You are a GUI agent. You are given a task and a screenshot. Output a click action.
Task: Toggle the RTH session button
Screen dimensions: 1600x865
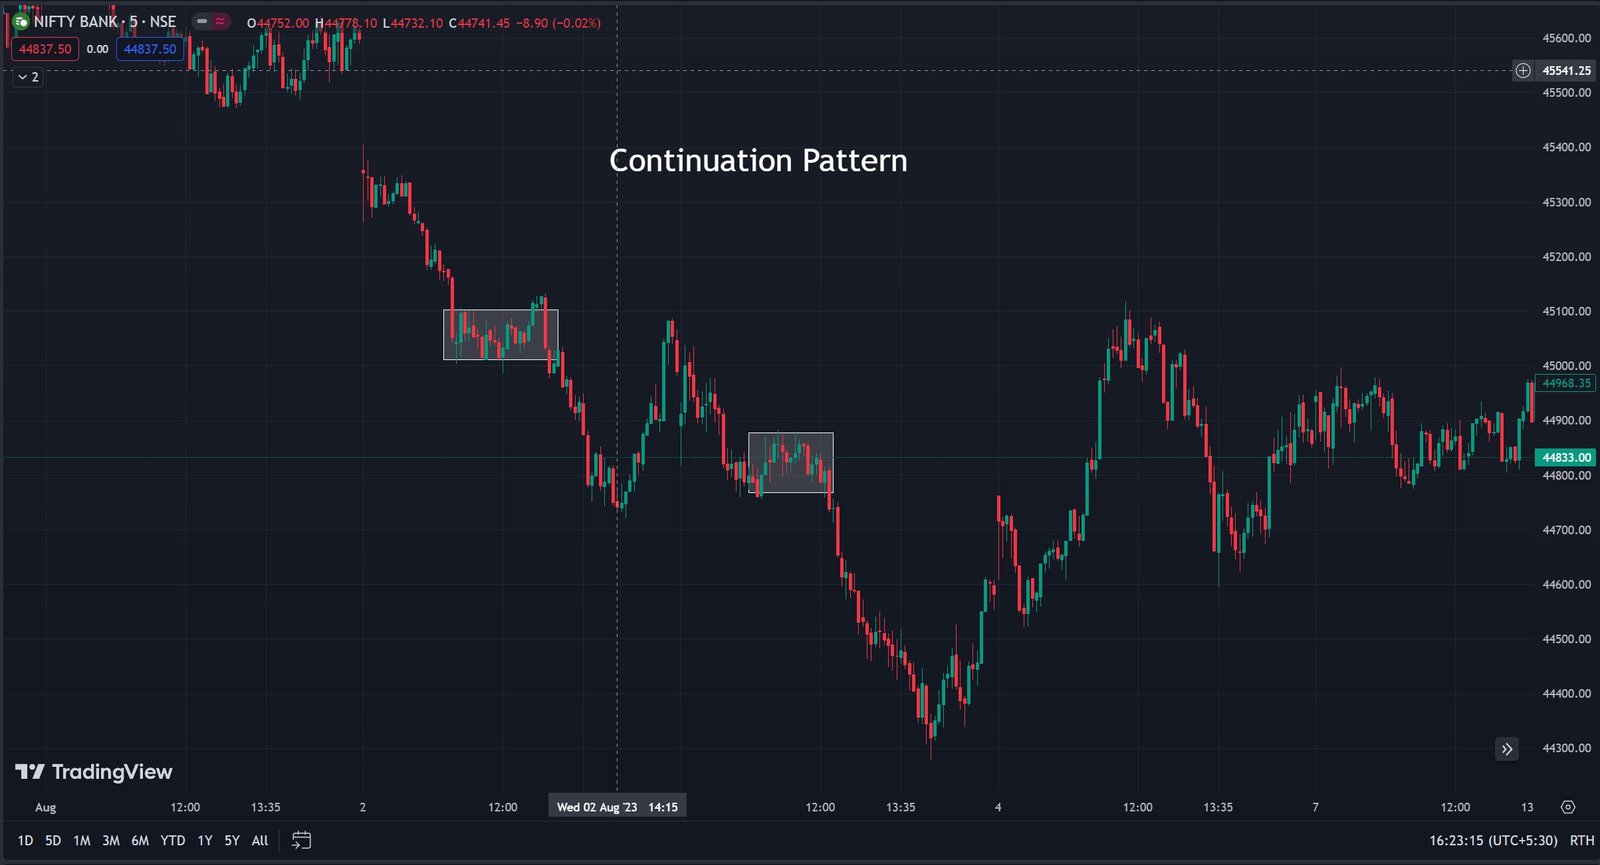(1582, 841)
